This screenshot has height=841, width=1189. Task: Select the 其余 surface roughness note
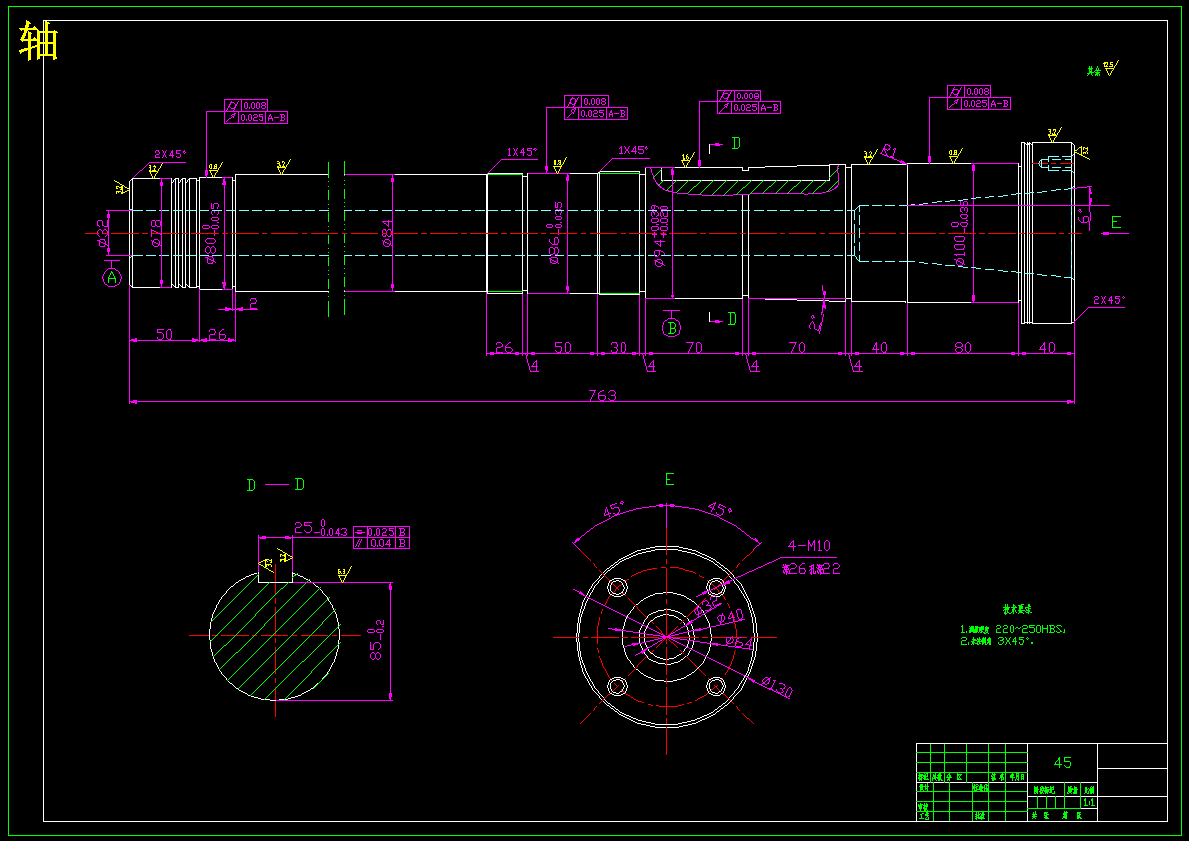1103,69
